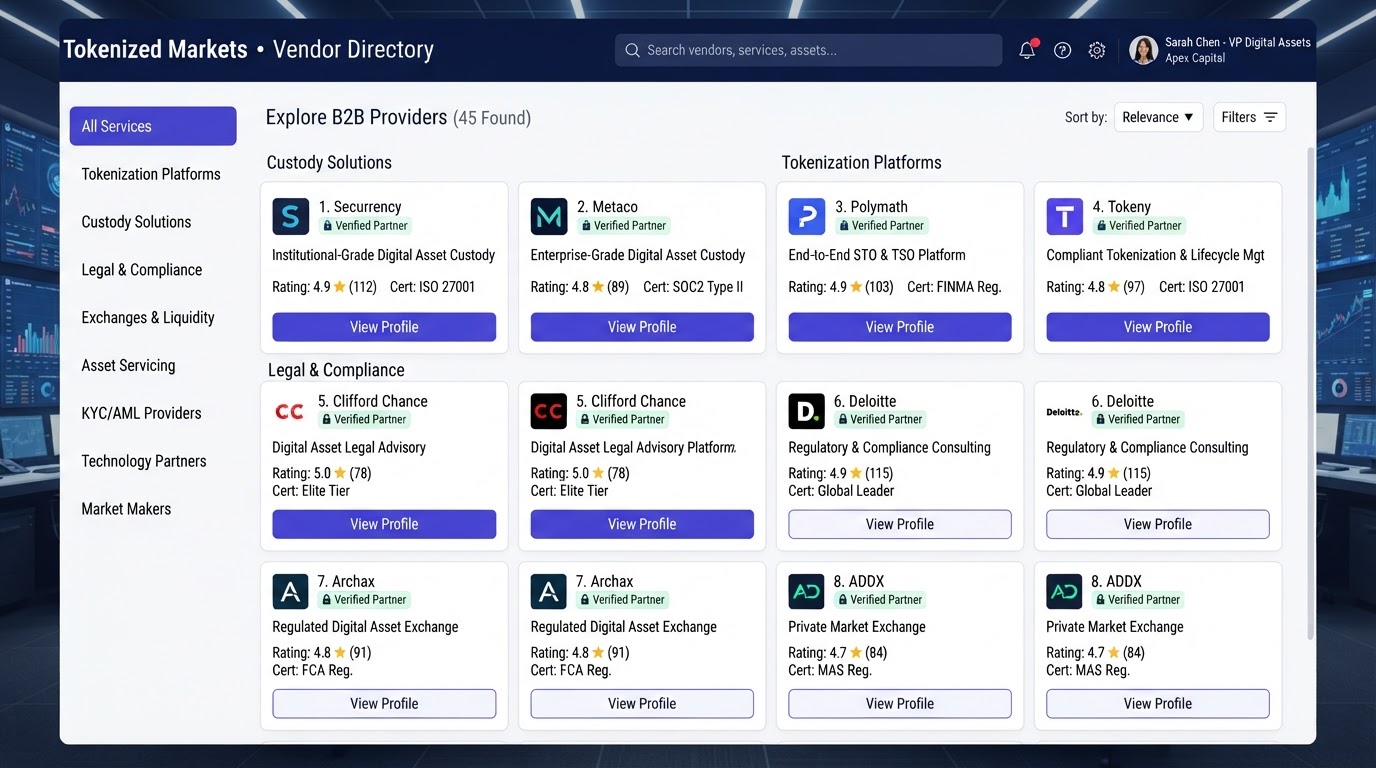Click the Tokenized Markets Vendor Directory title

point(249,49)
